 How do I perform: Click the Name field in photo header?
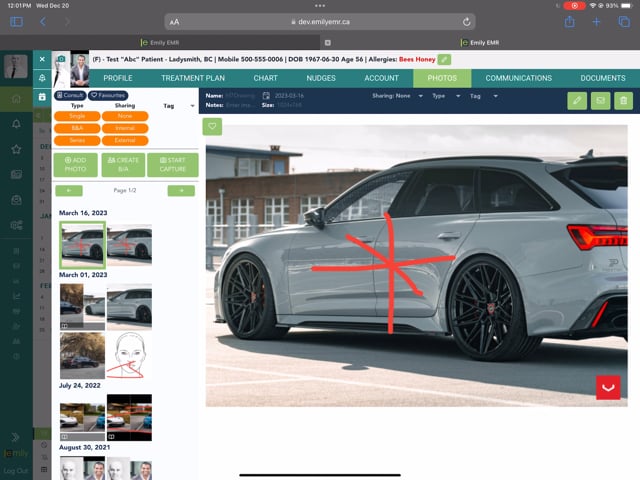click(241, 96)
